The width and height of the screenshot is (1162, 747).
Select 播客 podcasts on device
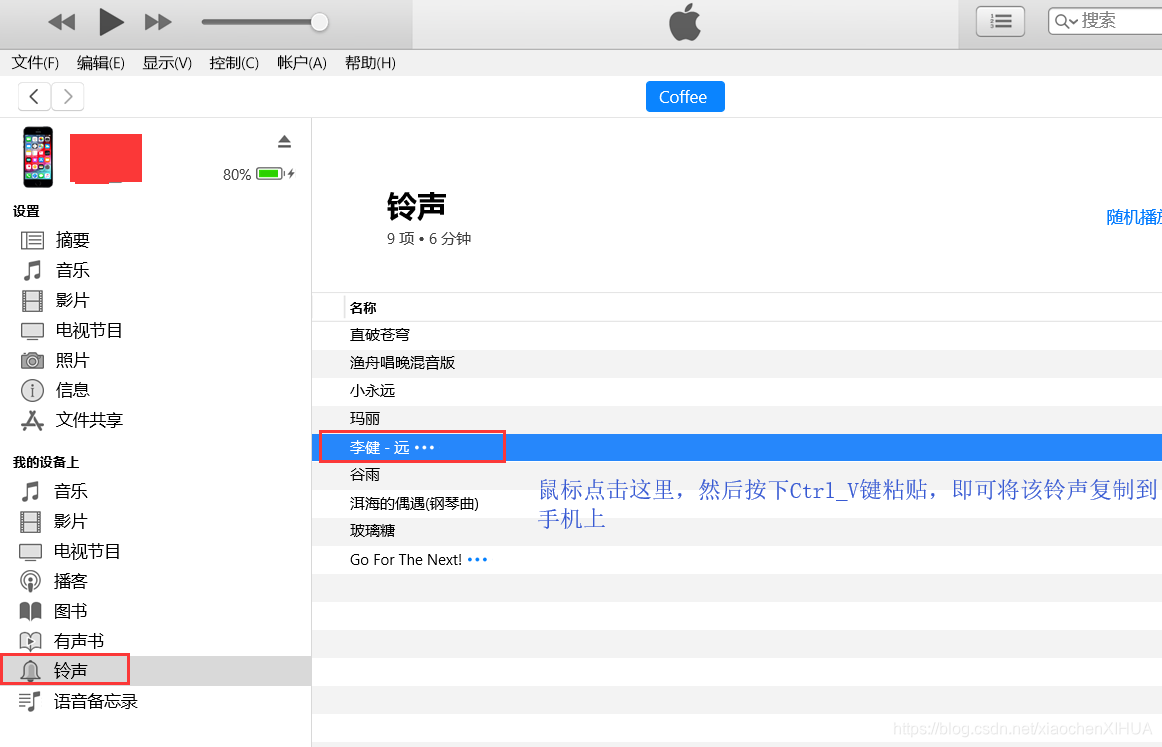71,581
